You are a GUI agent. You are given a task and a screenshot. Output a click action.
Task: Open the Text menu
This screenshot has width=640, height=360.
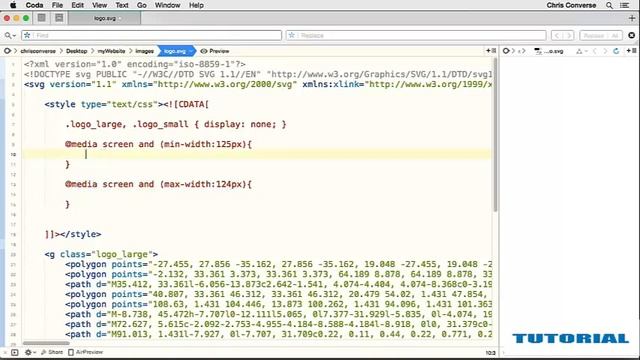coord(122,5)
